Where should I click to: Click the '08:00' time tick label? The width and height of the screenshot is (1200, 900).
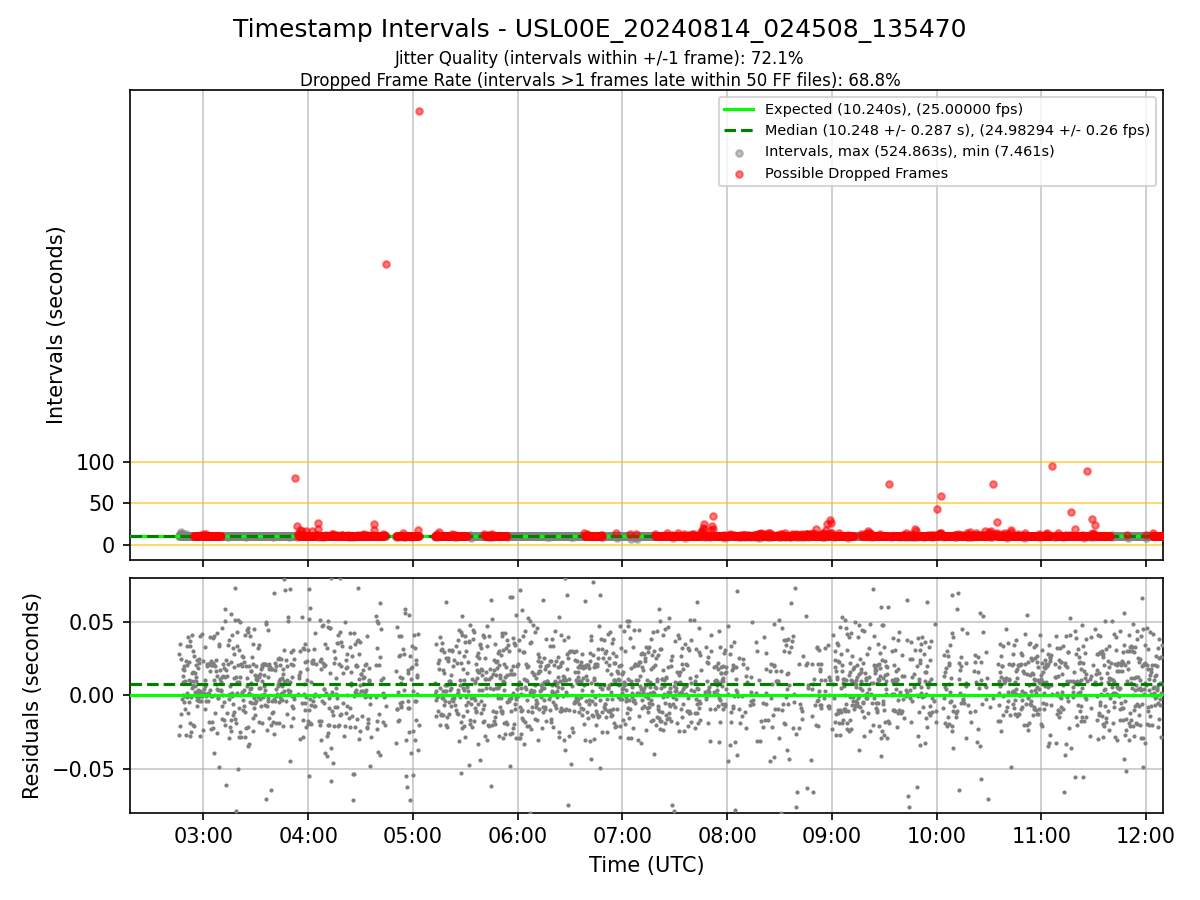727,834
